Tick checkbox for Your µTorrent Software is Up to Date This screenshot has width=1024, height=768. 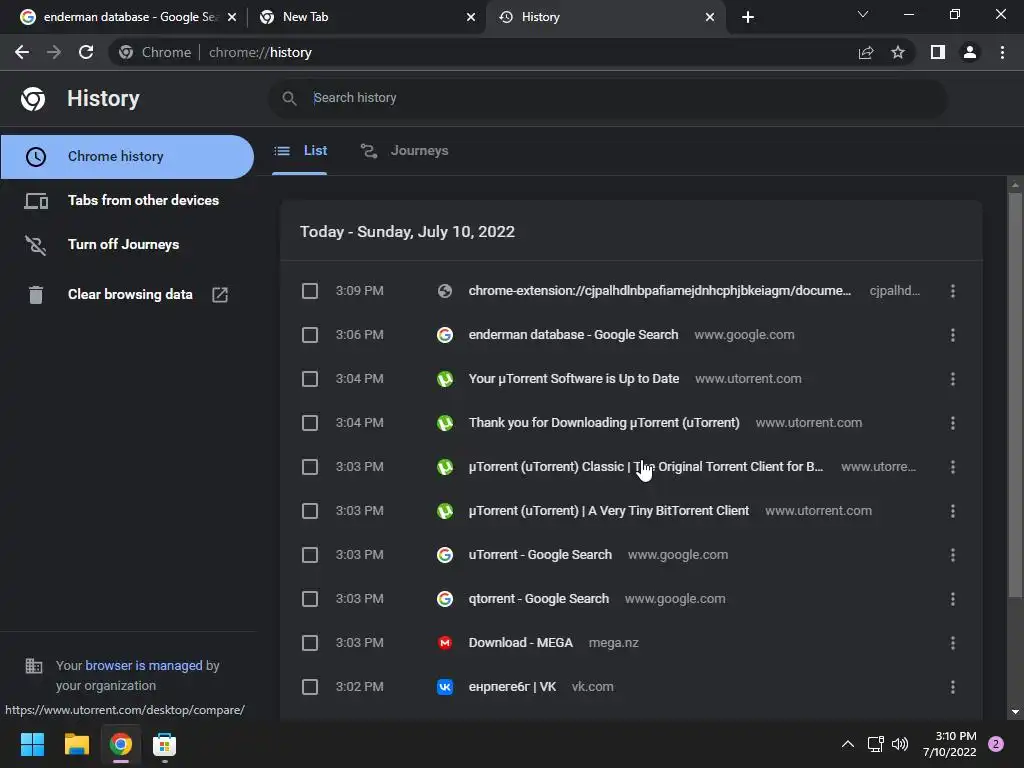[310, 379]
